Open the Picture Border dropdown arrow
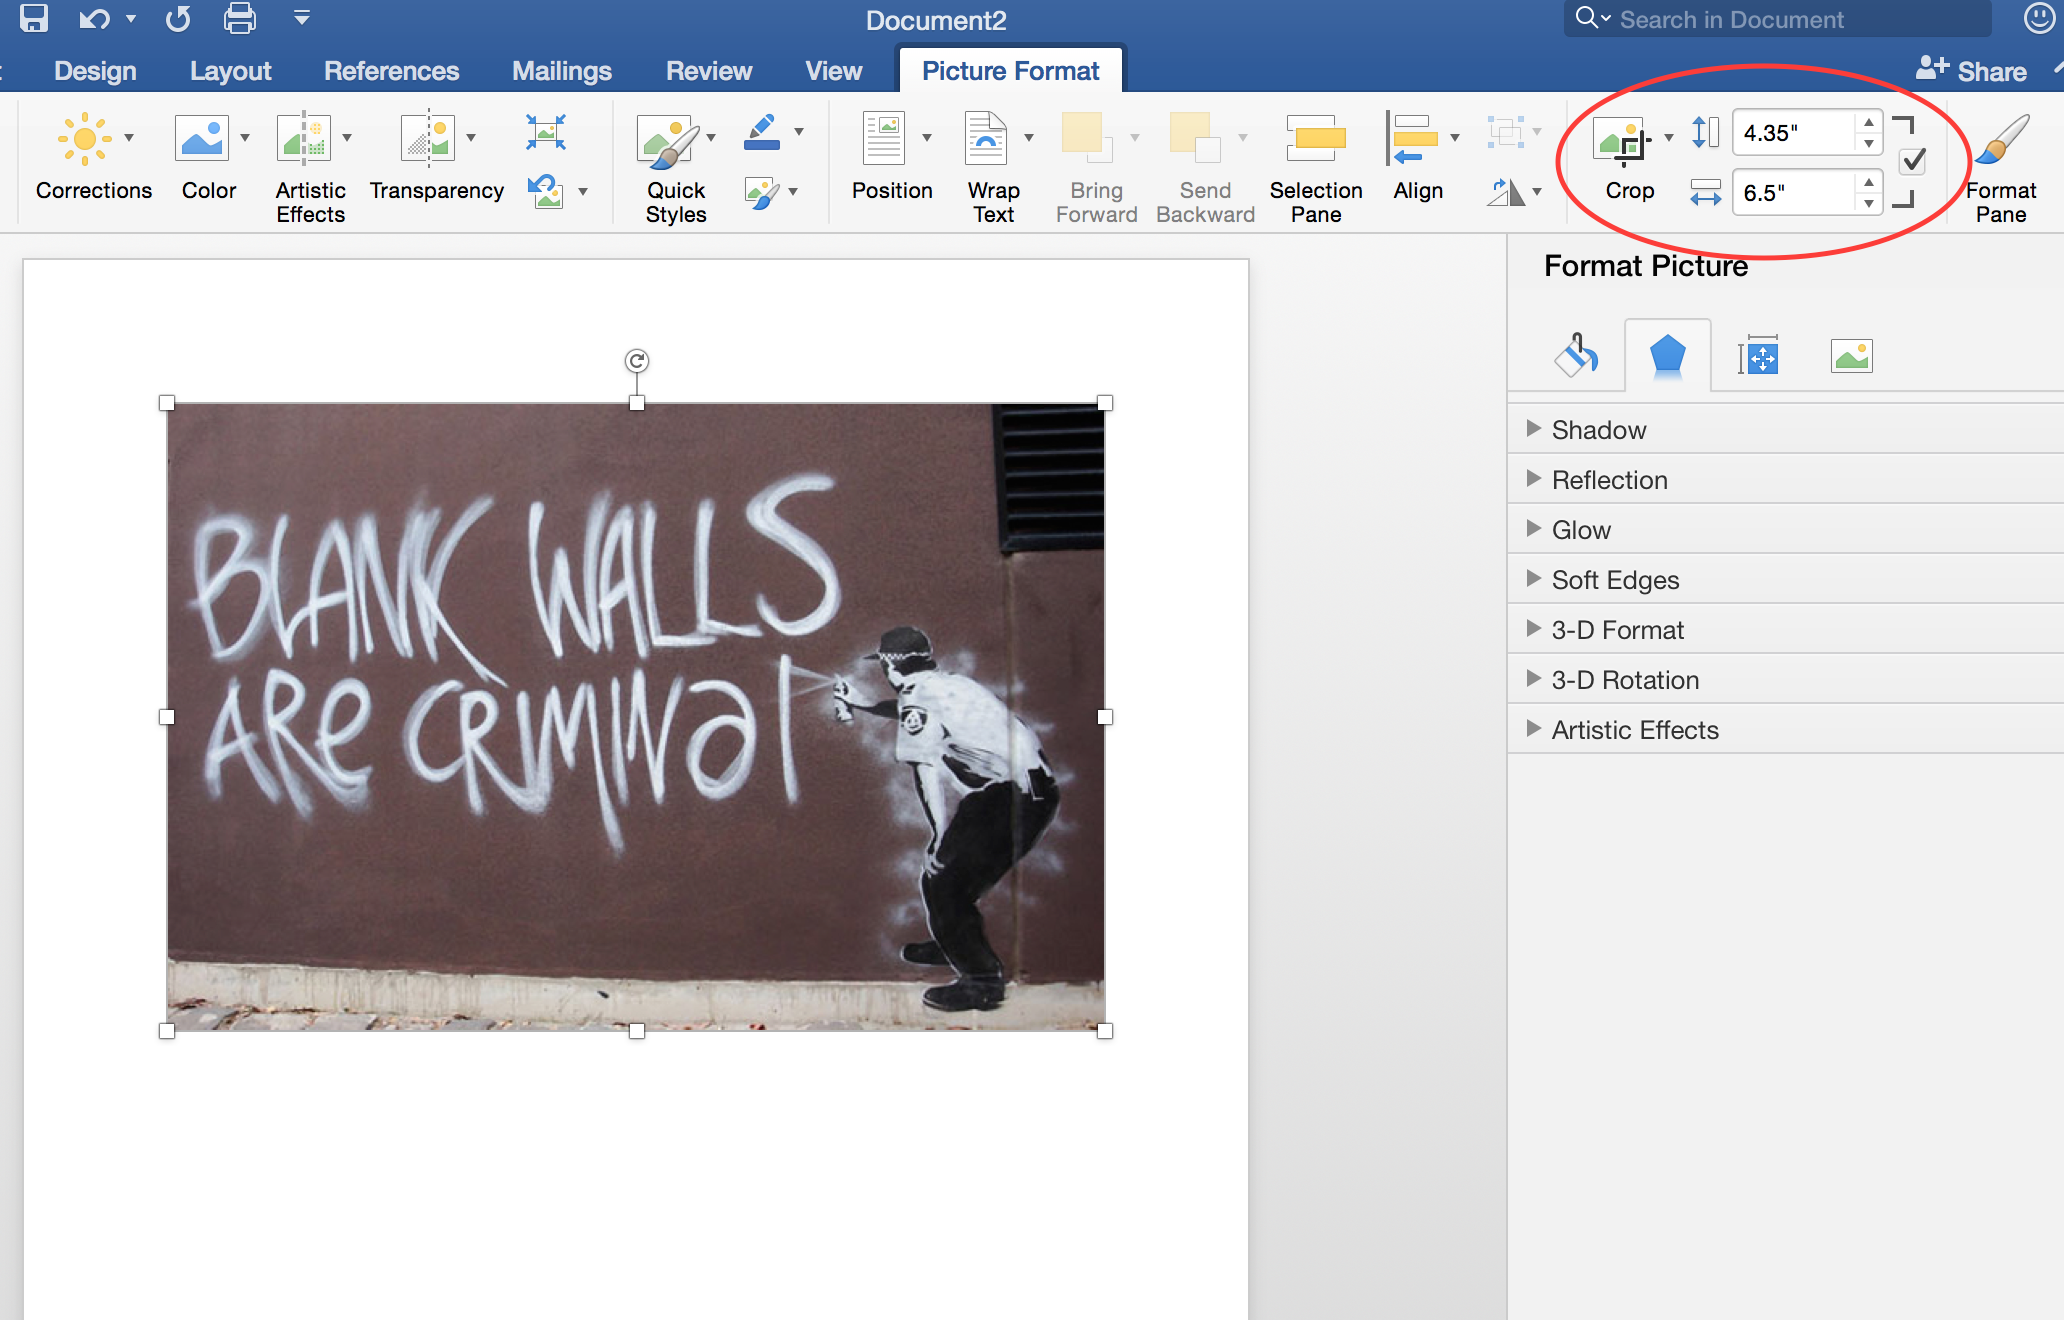Screen dimensions: 2064x1320 tap(799, 132)
